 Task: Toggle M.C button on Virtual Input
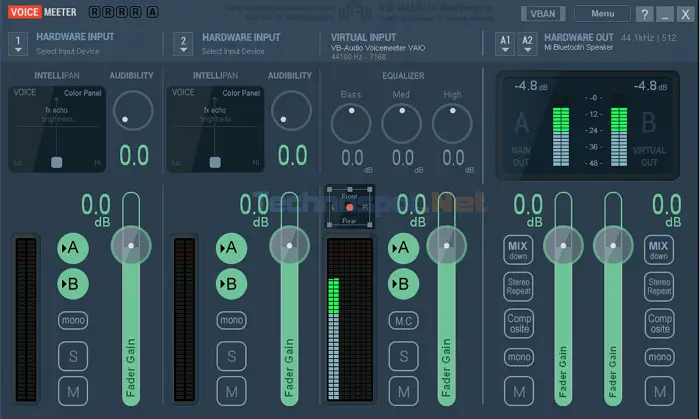403,320
